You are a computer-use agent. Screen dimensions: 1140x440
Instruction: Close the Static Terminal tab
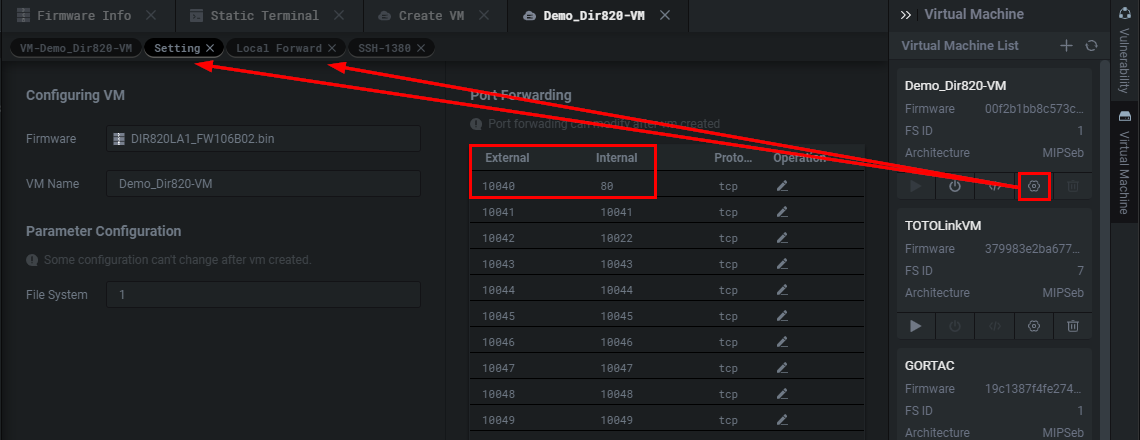tap(338, 15)
